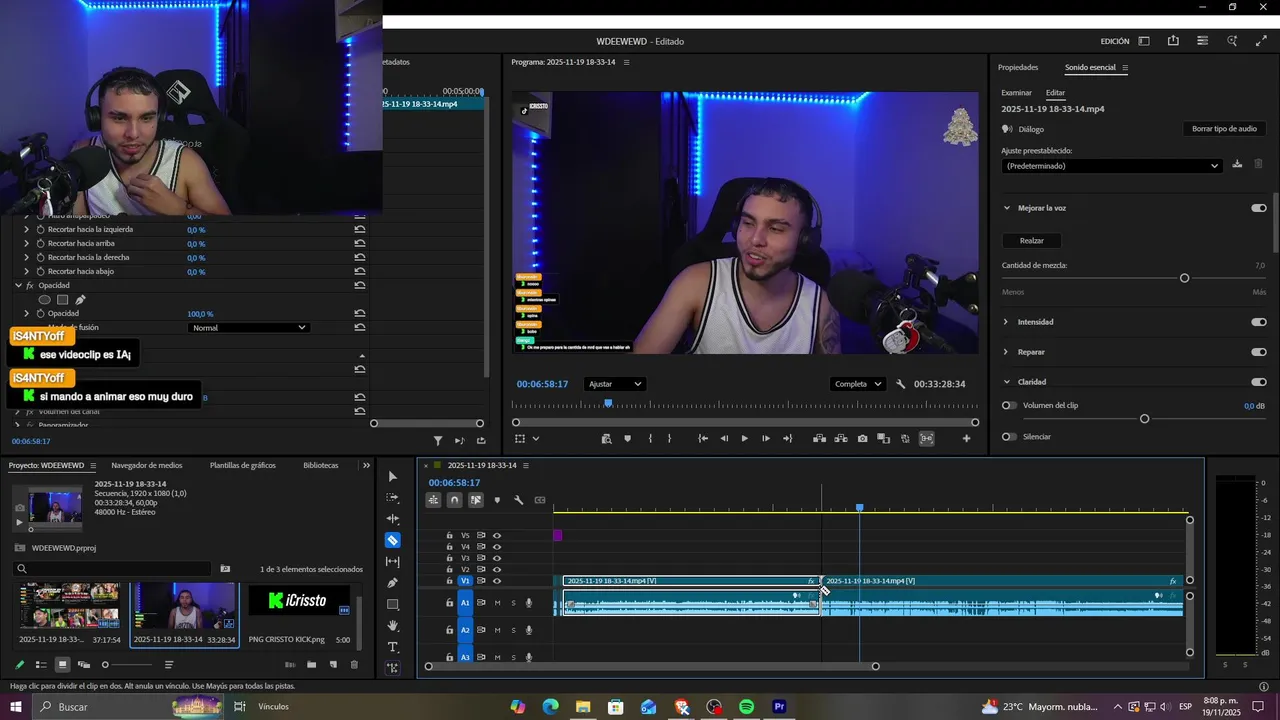
Task: Toggle captions CC track button
Action: (540, 500)
